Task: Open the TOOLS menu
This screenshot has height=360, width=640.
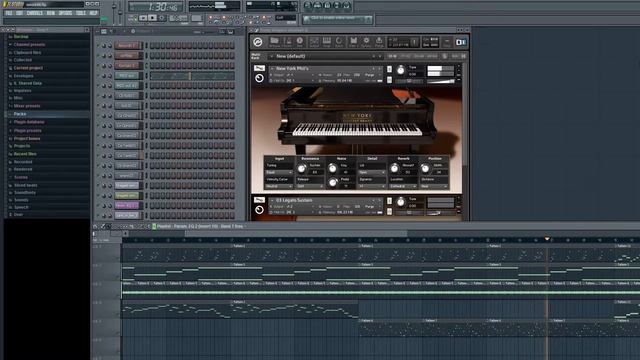Action: [81, 13]
